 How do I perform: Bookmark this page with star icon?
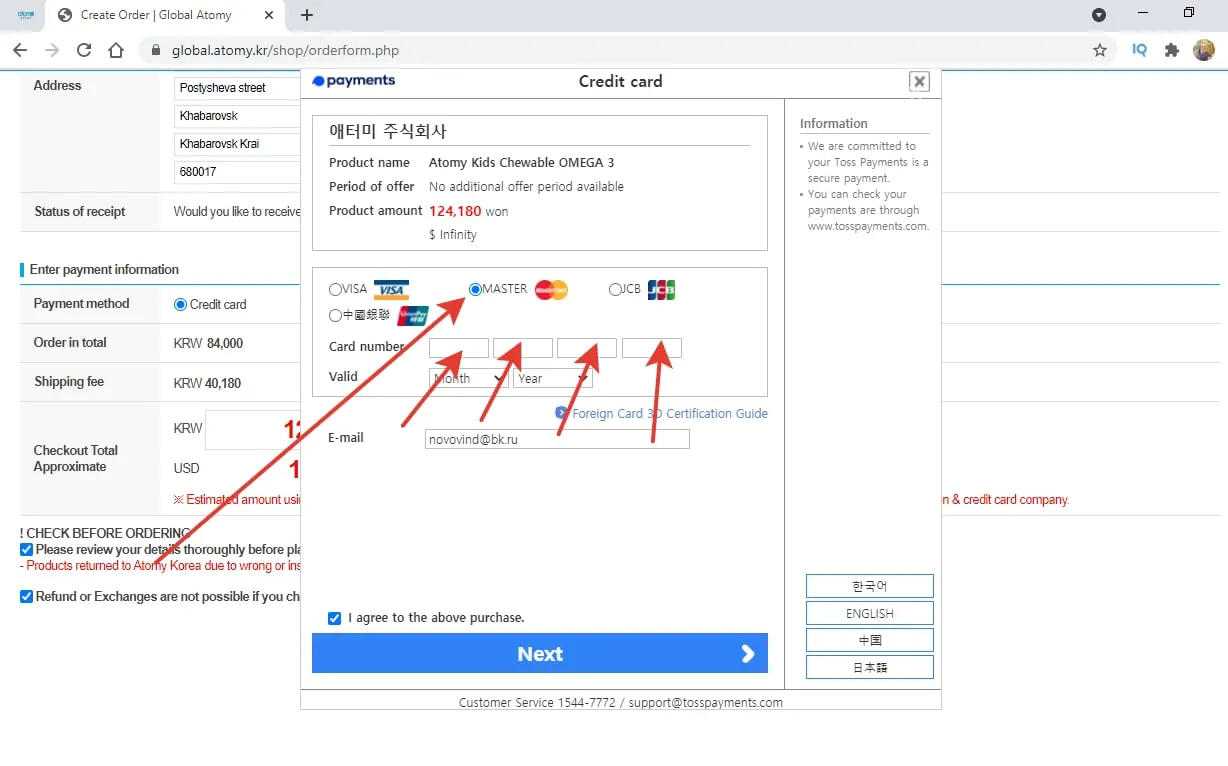(1100, 50)
